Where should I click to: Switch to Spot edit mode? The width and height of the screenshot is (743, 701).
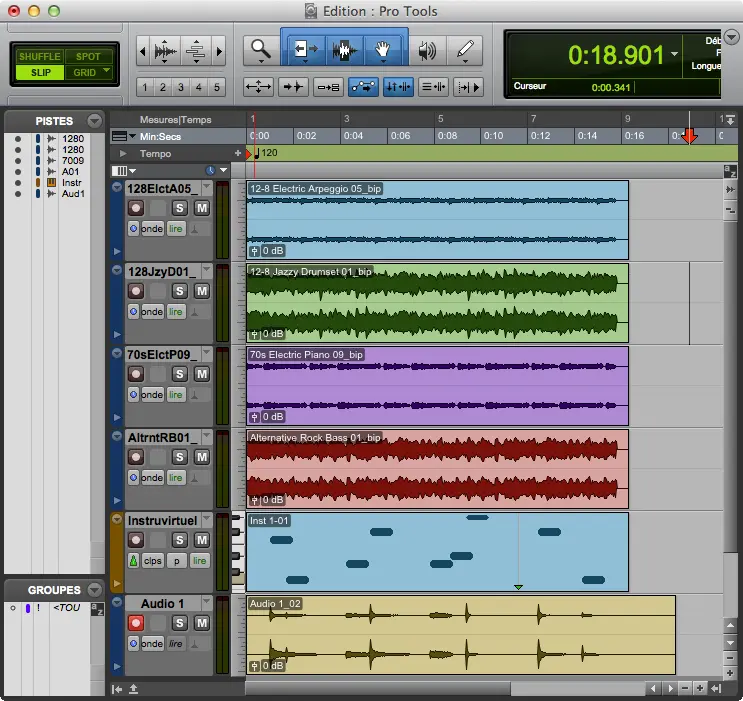tap(88, 57)
